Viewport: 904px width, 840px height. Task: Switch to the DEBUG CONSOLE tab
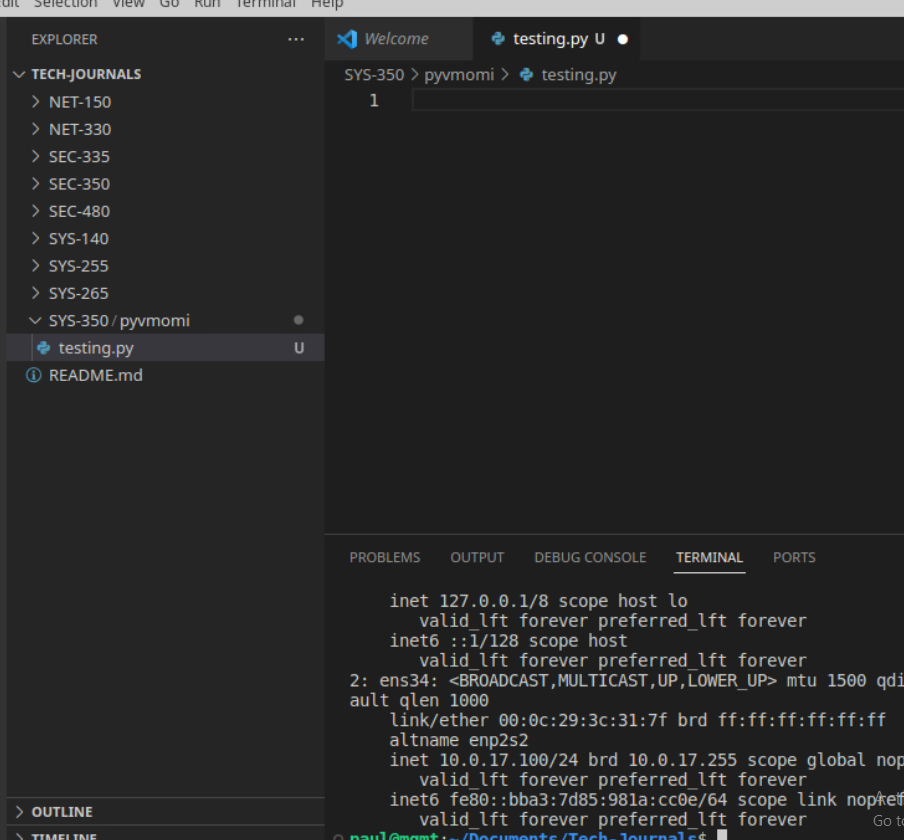(590, 558)
